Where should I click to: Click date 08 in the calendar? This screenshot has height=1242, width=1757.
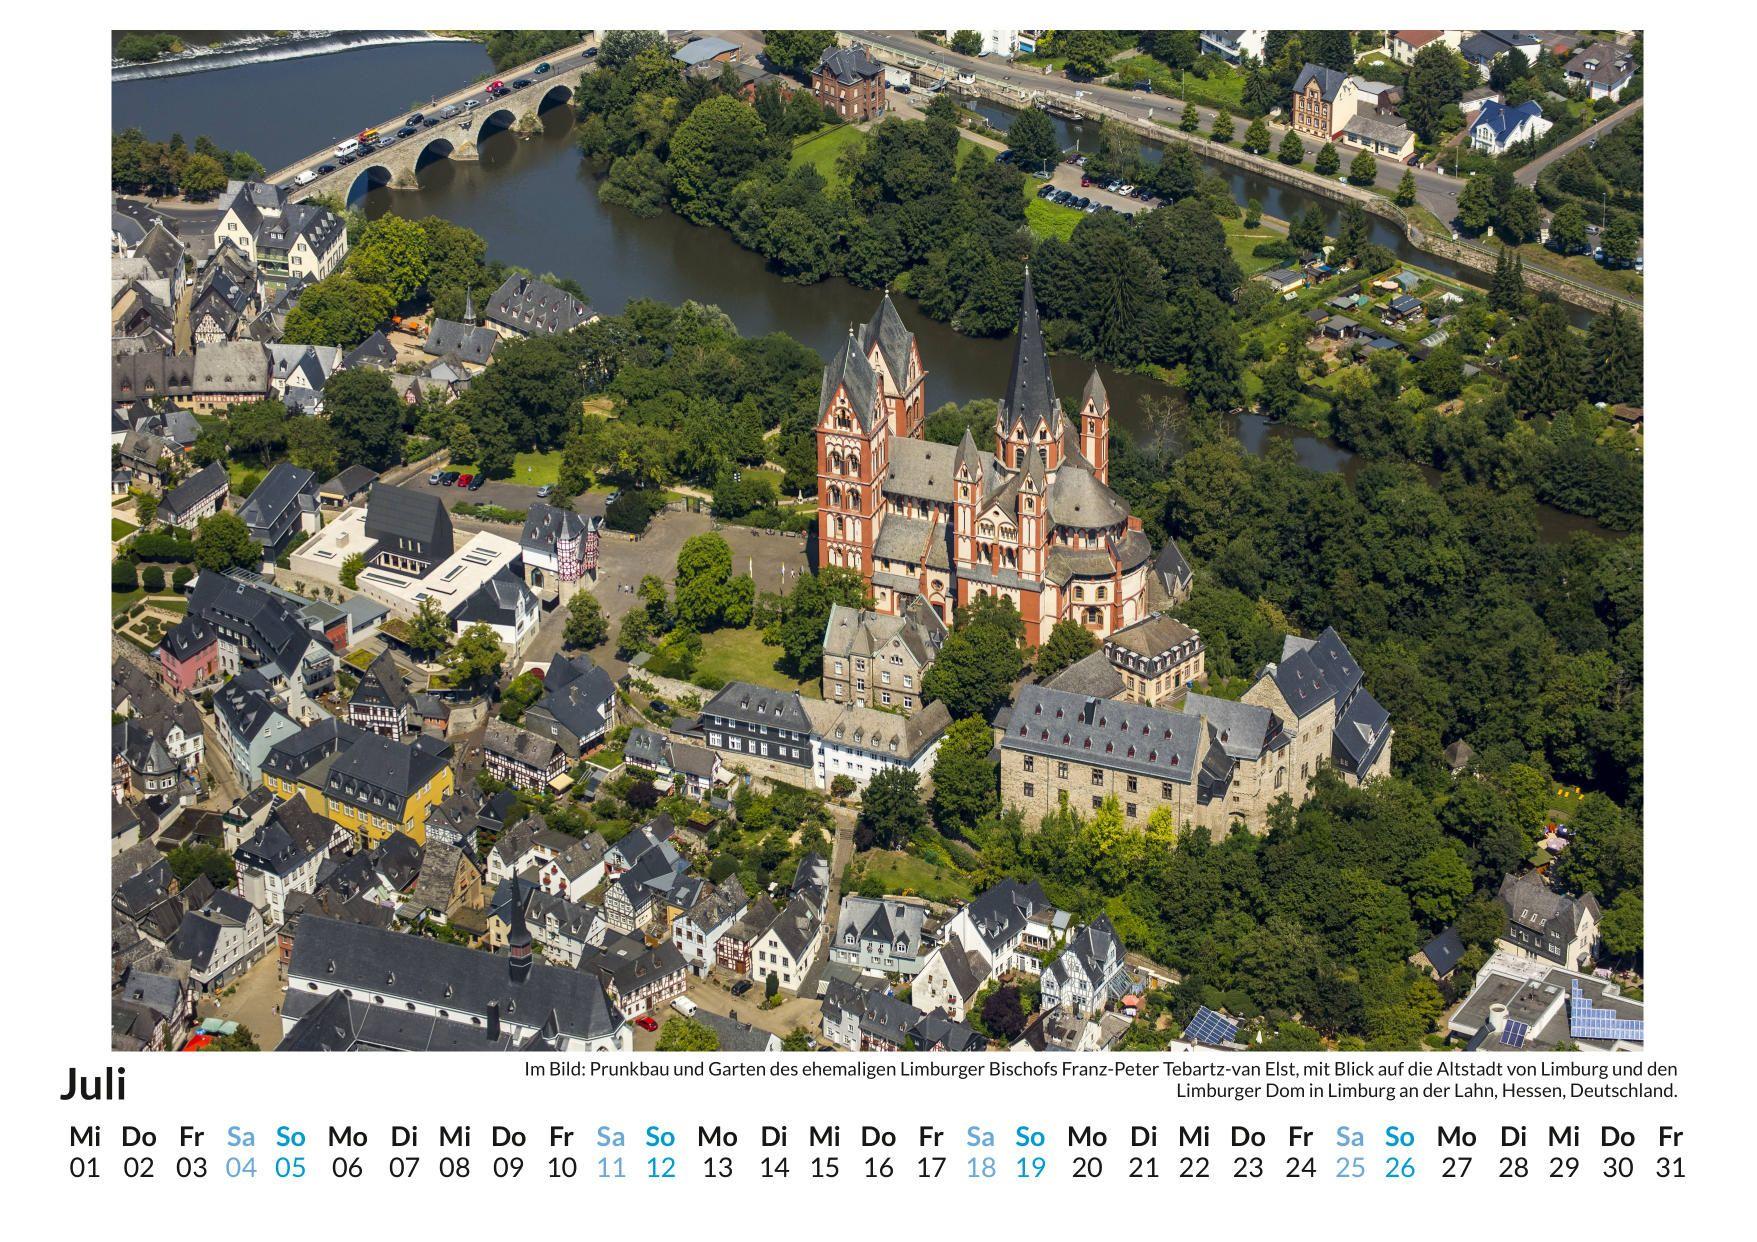click(x=454, y=1167)
